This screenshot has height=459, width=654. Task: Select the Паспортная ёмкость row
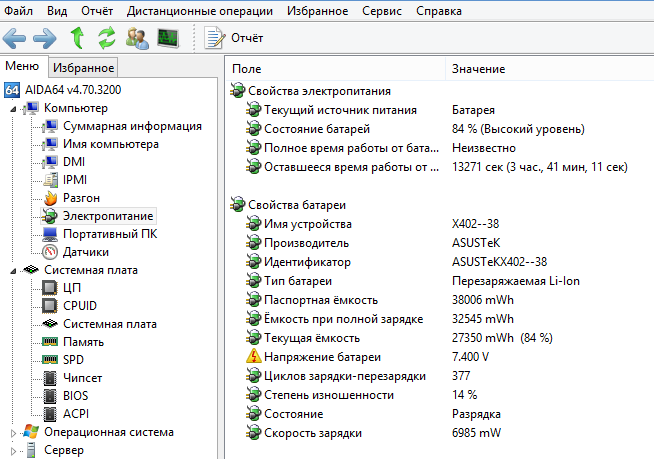click(x=441, y=300)
